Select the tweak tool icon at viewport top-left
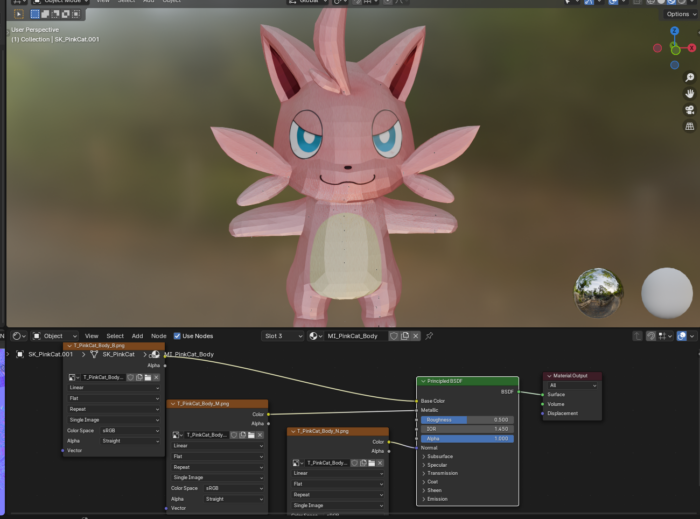700x519 pixels. (x=19, y=14)
